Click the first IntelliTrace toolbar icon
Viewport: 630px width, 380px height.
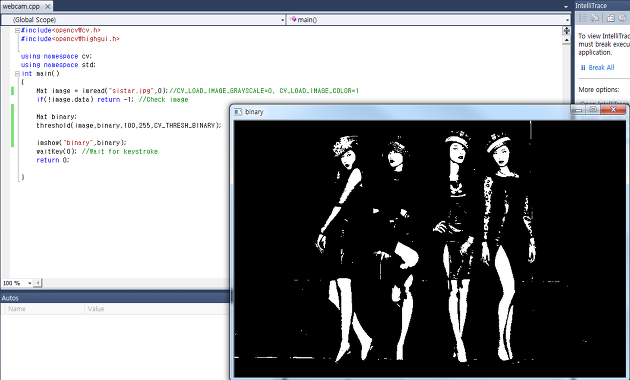click(x=582, y=18)
